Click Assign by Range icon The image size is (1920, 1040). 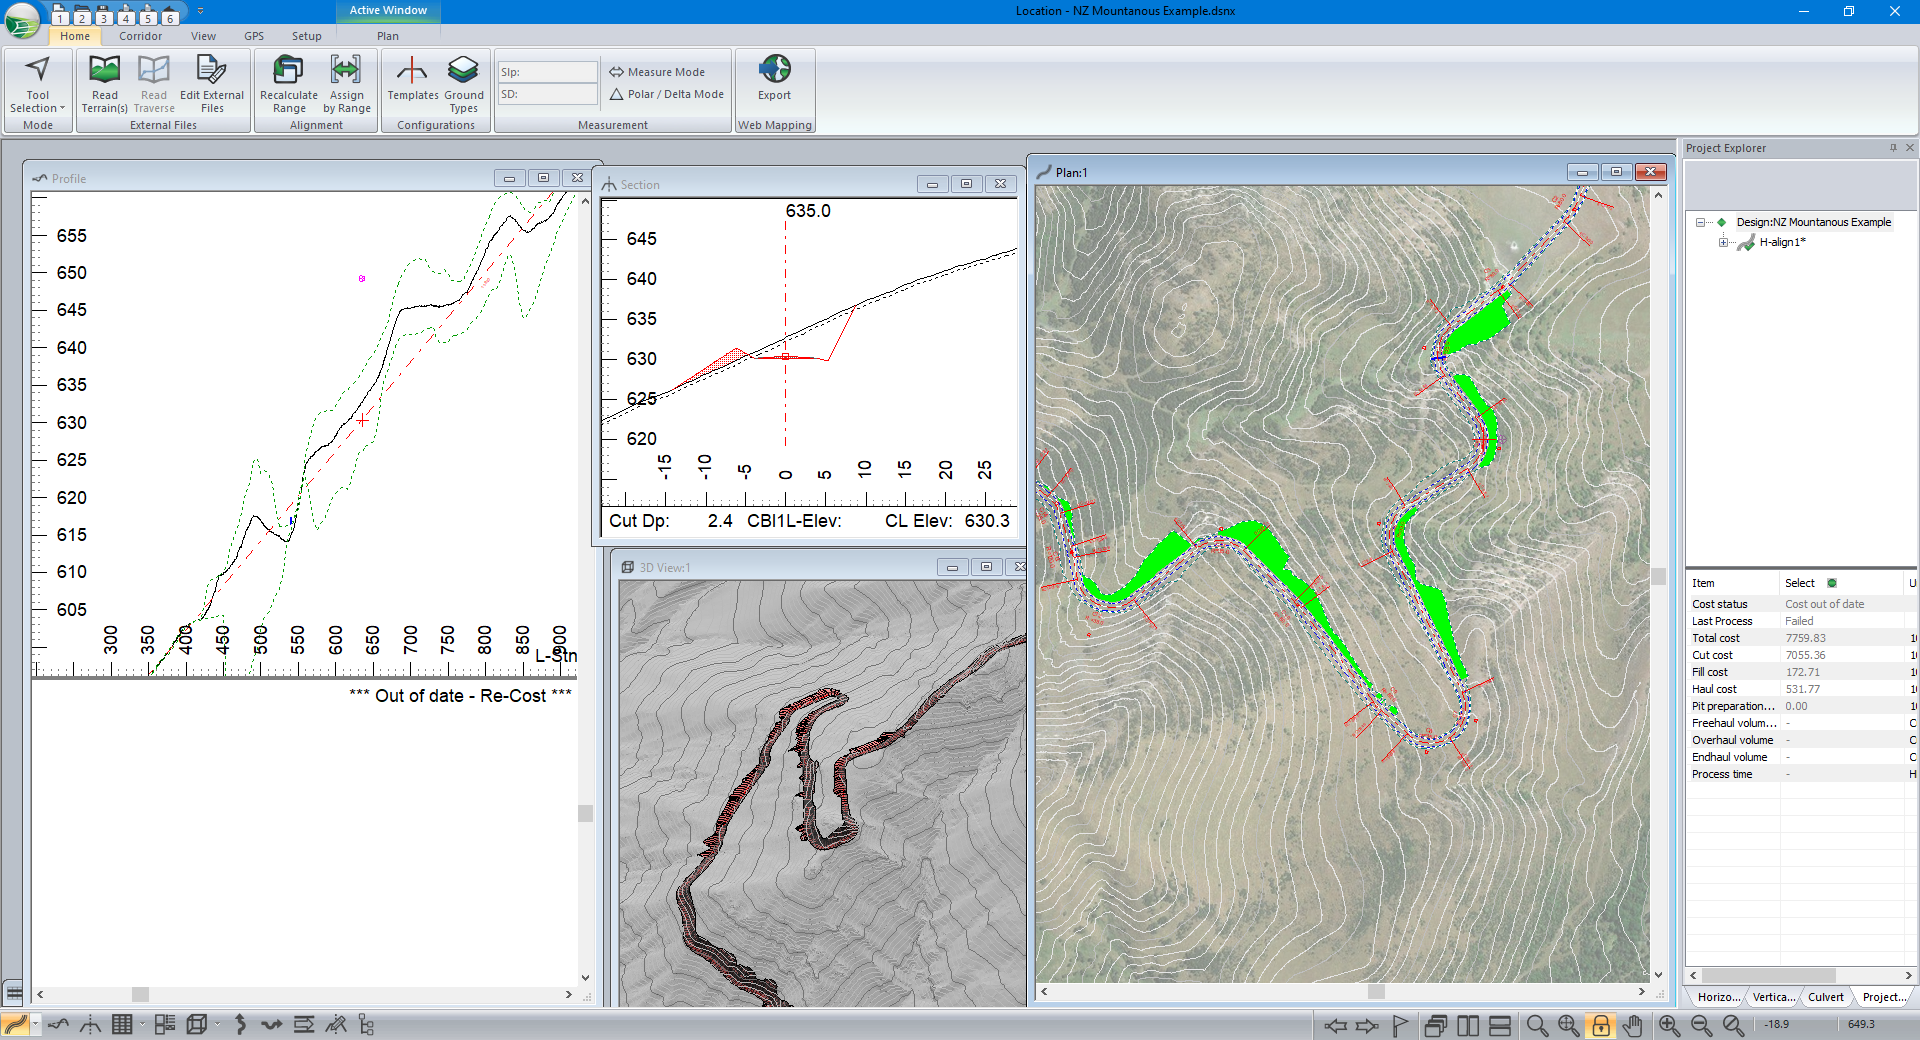(x=346, y=83)
